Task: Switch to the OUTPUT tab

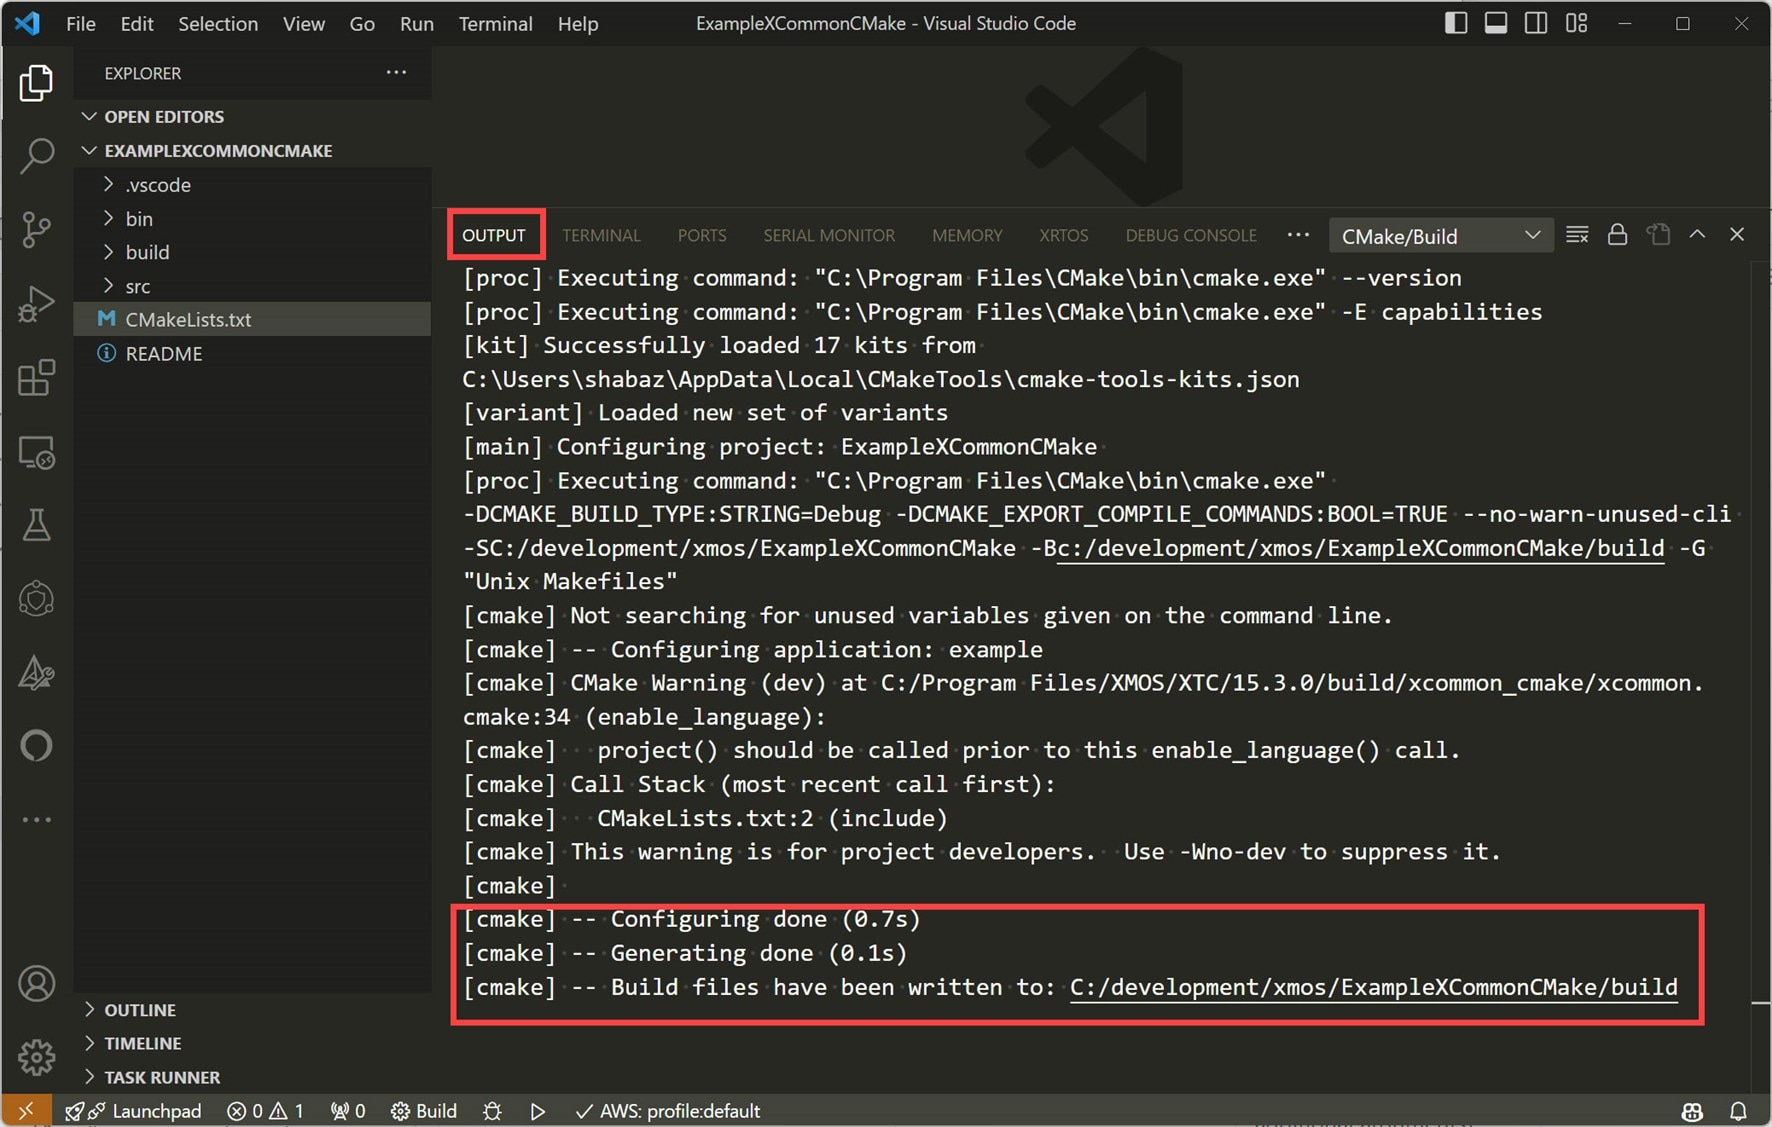Action: point(494,235)
